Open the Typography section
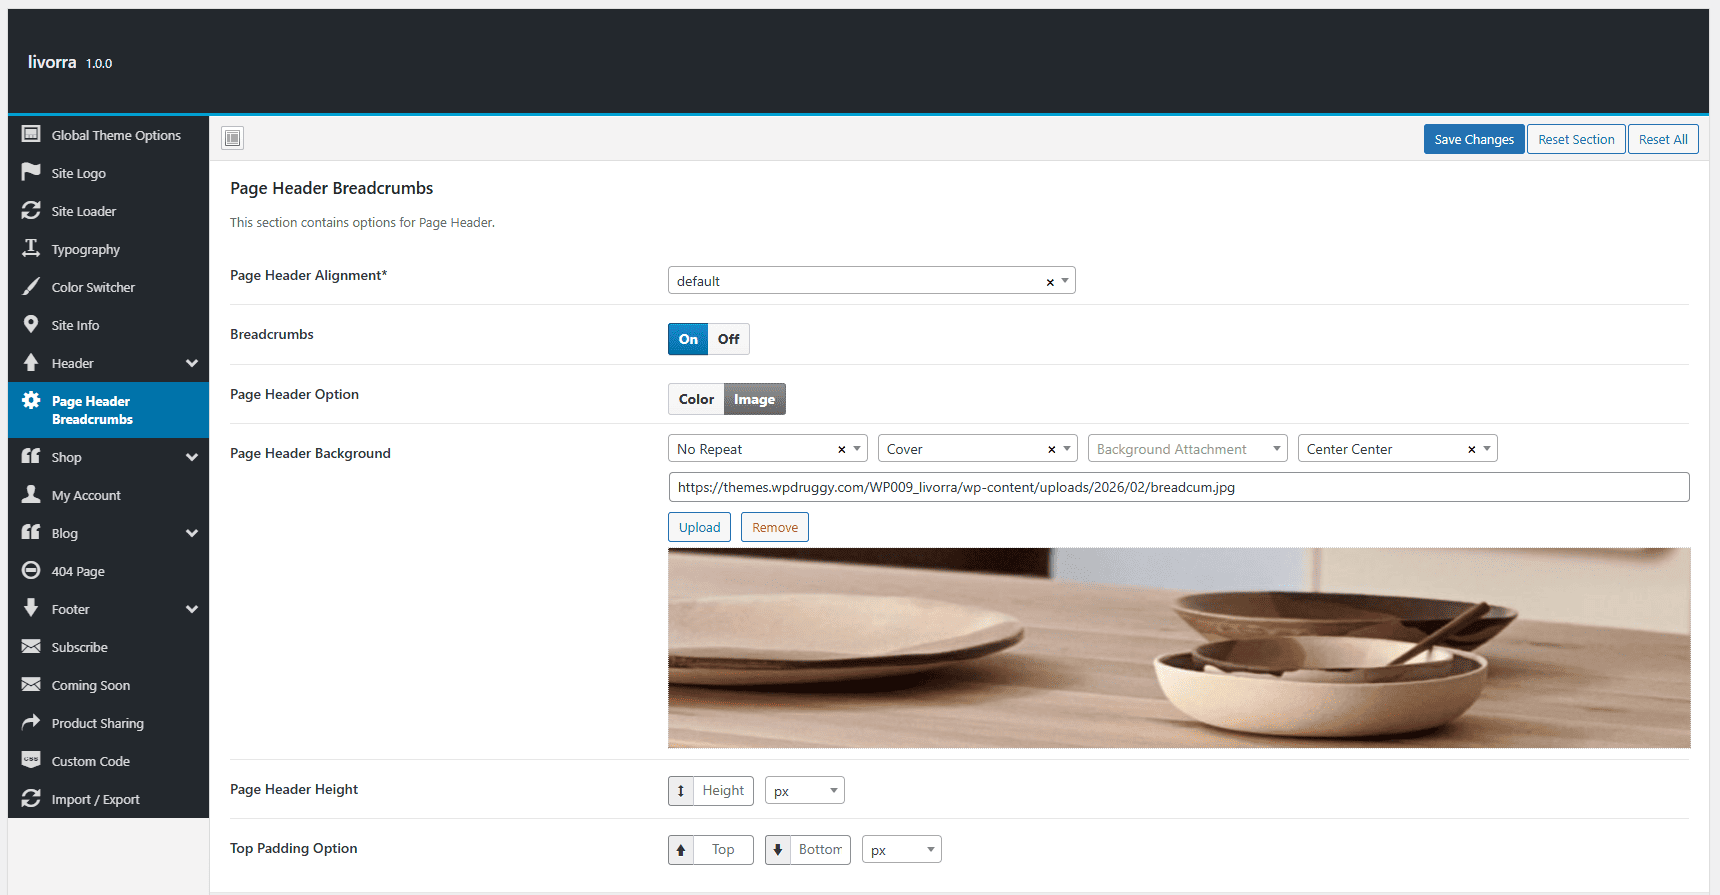This screenshot has width=1720, height=895. [108, 249]
